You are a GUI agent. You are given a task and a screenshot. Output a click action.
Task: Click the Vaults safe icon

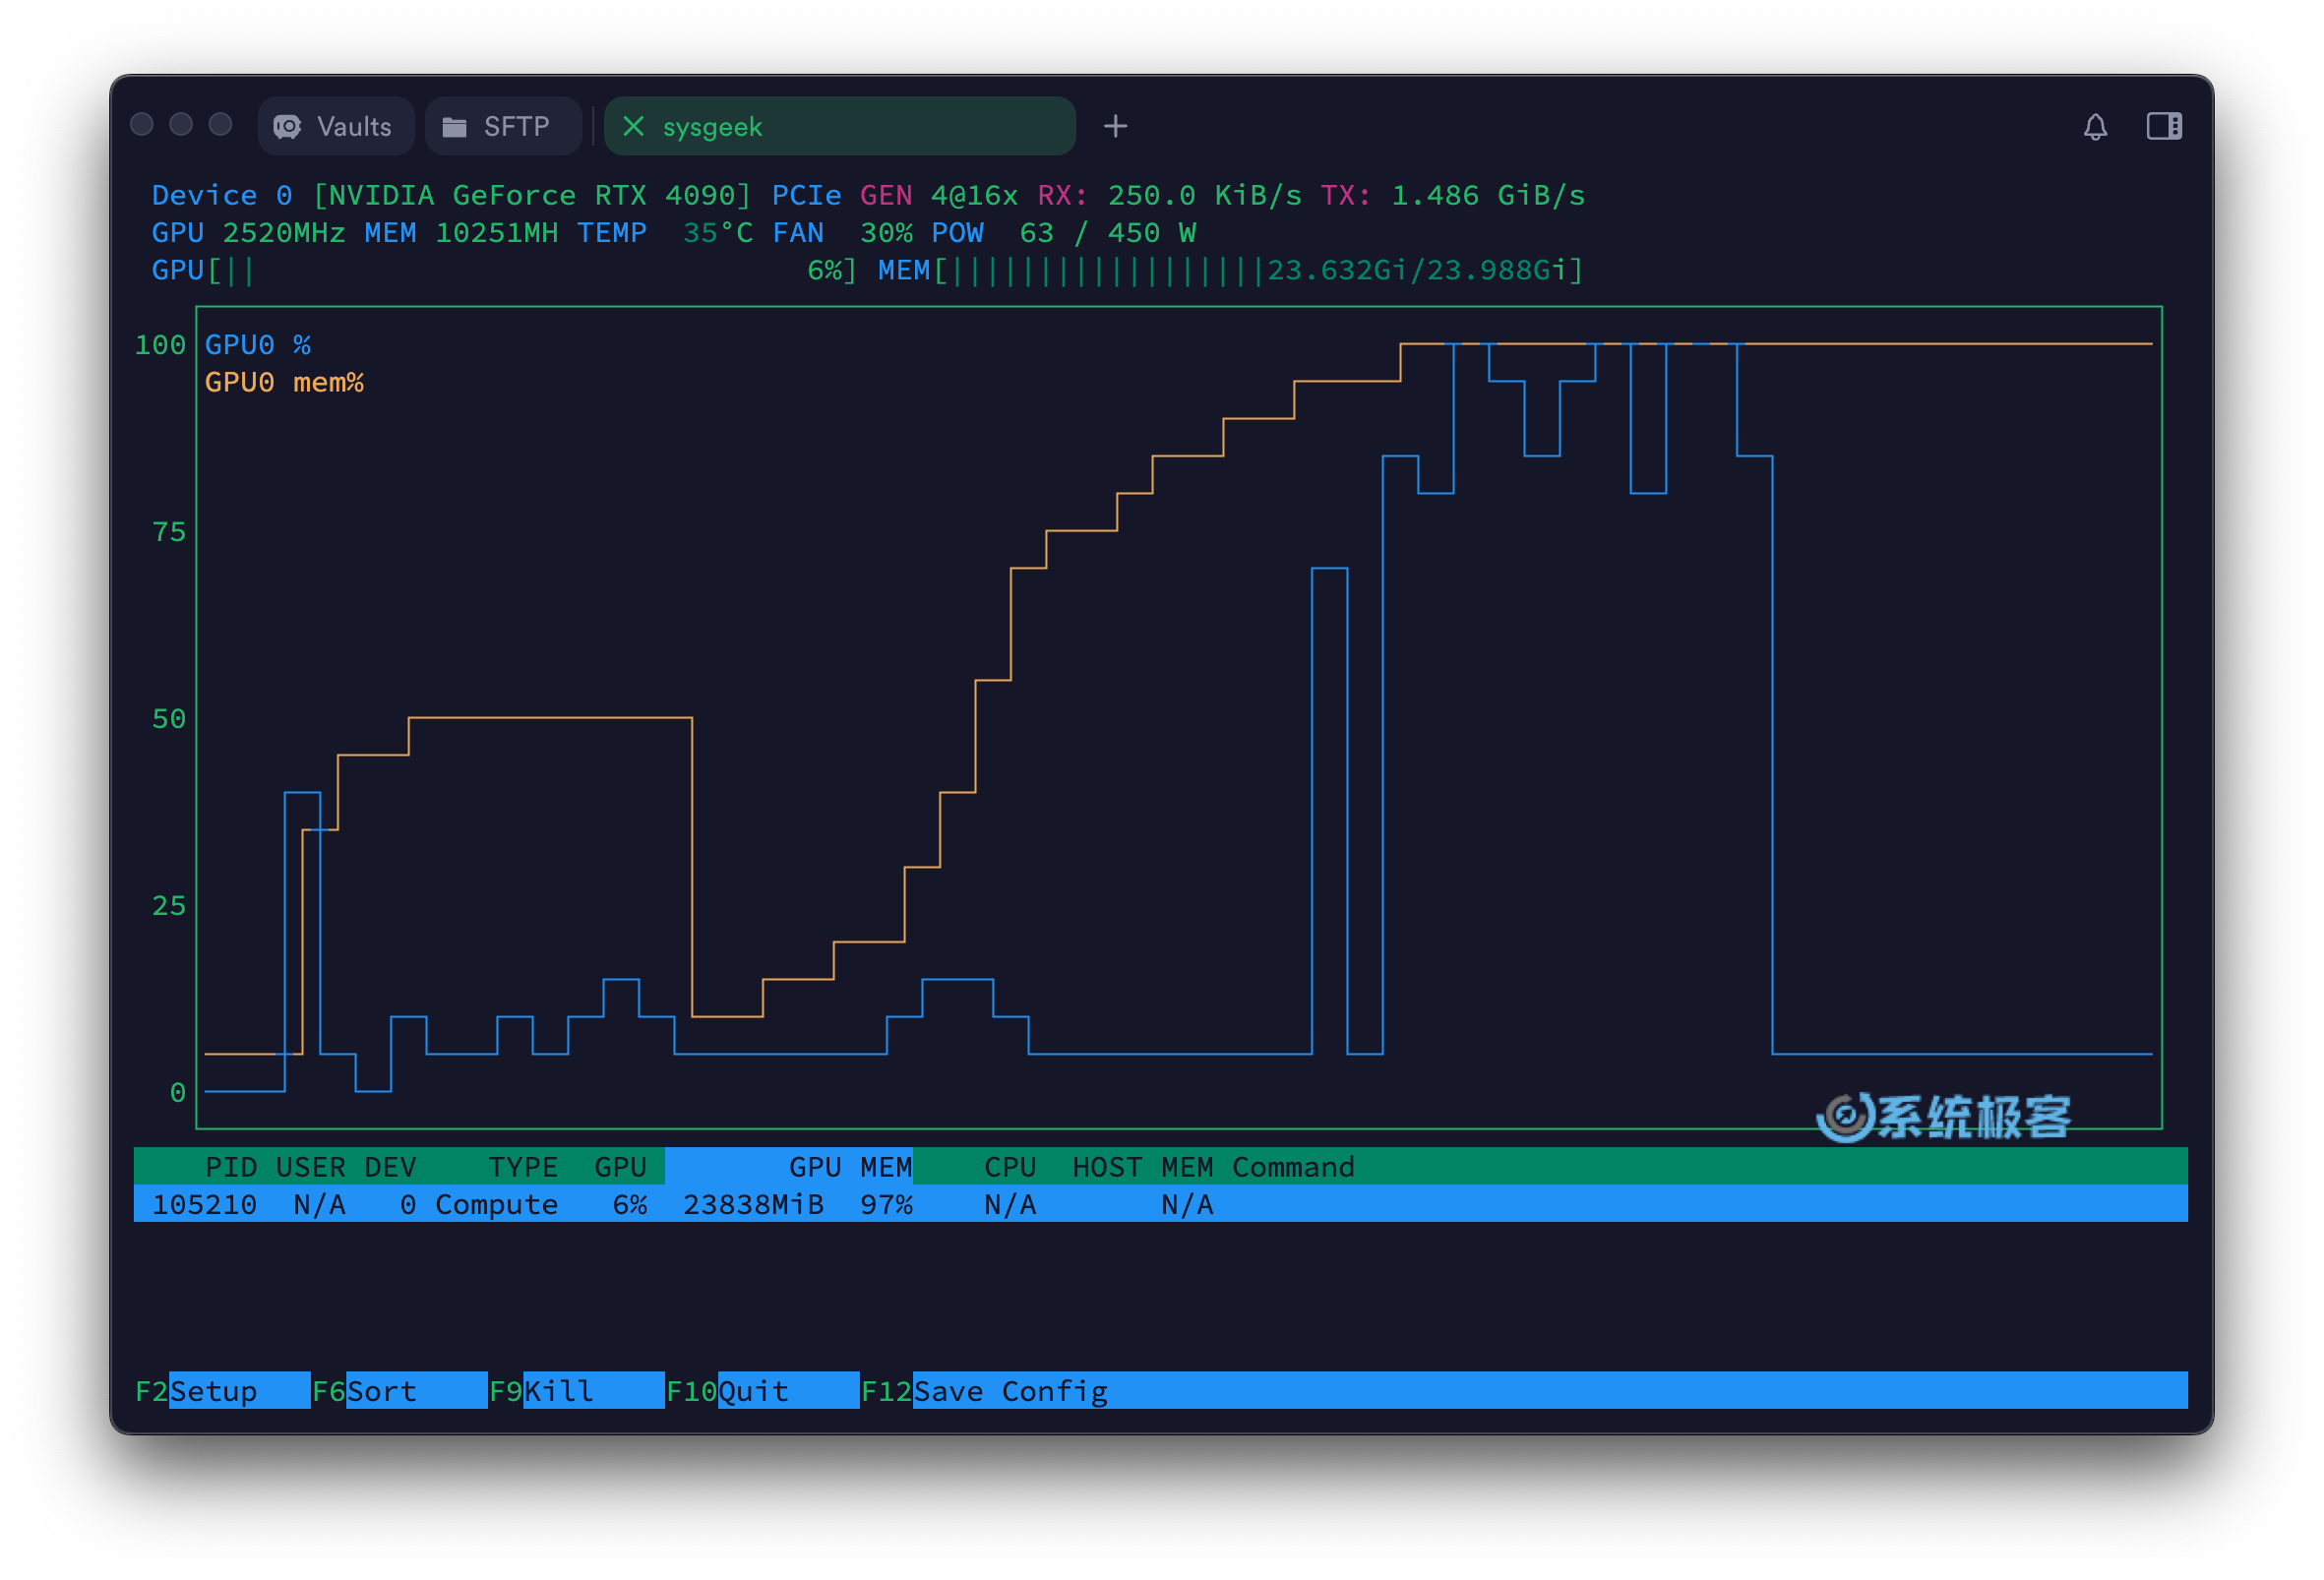287,127
